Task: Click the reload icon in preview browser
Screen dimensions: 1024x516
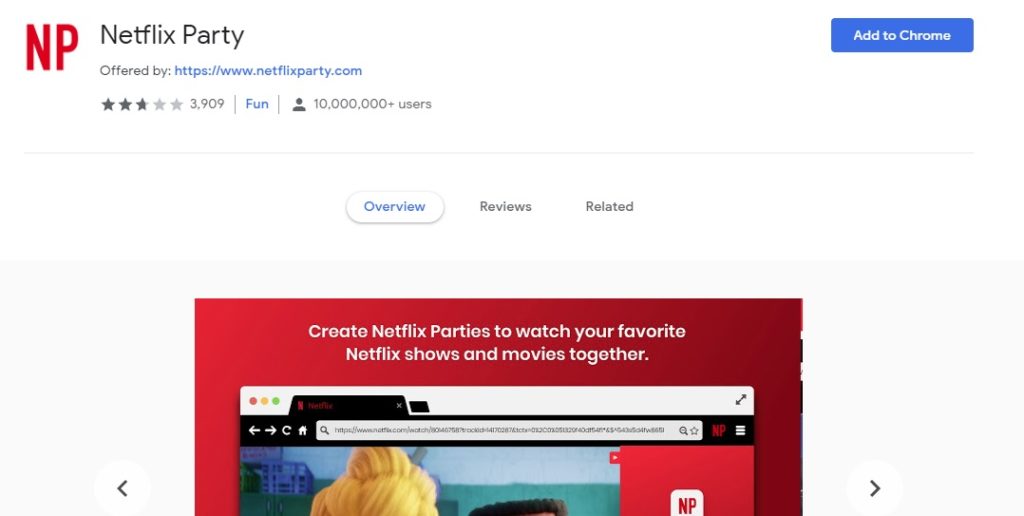Action: [286, 430]
